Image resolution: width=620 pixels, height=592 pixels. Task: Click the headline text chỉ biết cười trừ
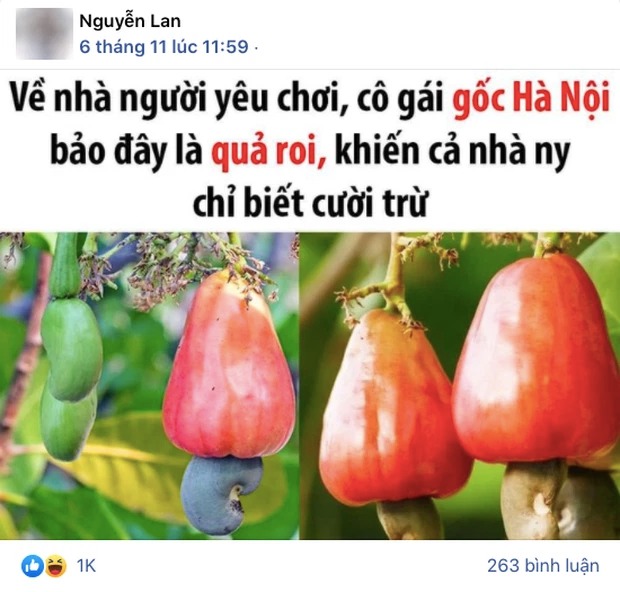pyautogui.click(x=311, y=203)
